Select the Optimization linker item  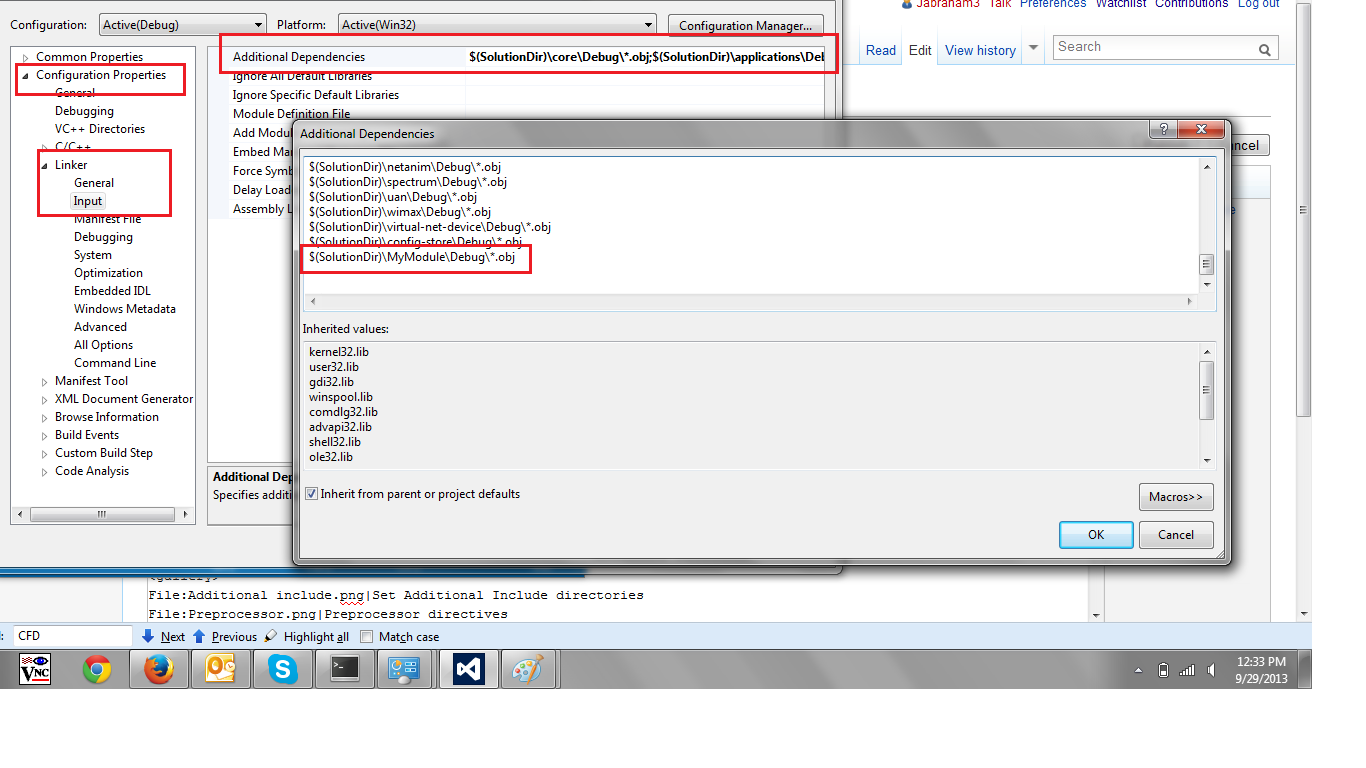pos(108,273)
